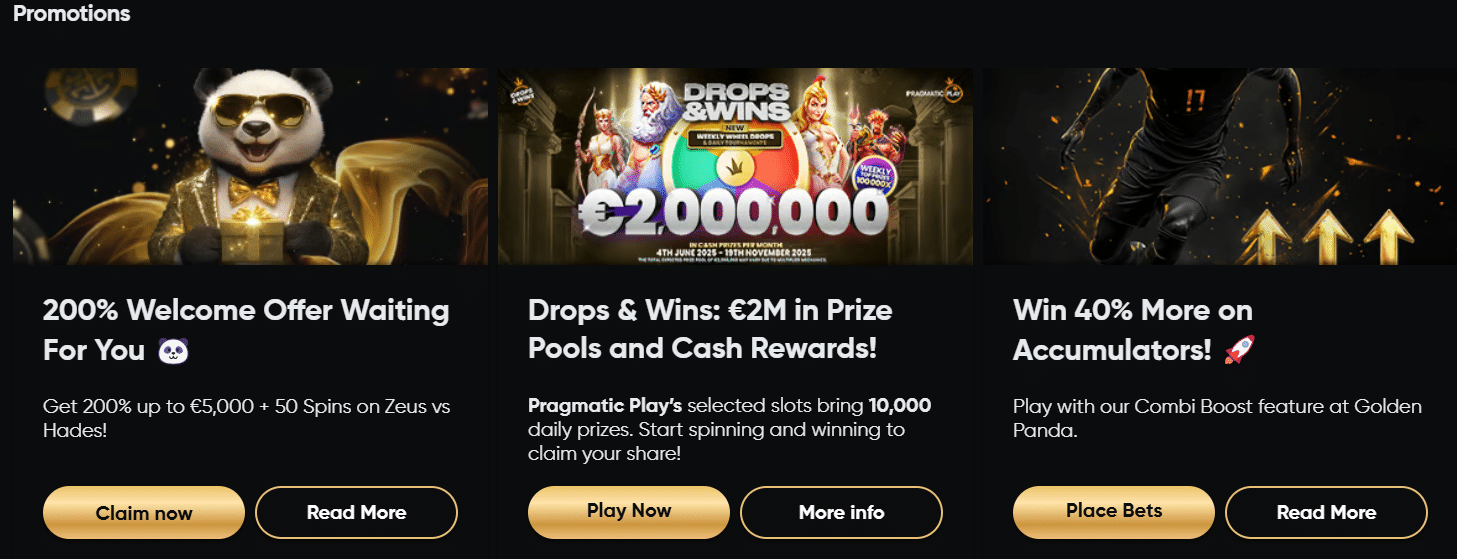Click the rocket emoji beside Accumulators heading
This screenshot has height=559, width=1457.
pos(1239,350)
